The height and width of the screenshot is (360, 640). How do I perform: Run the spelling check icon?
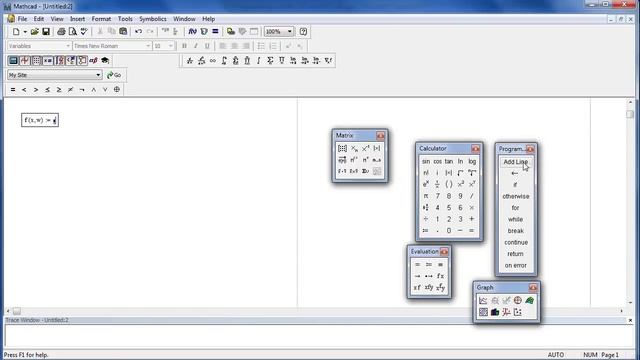tap(84, 31)
